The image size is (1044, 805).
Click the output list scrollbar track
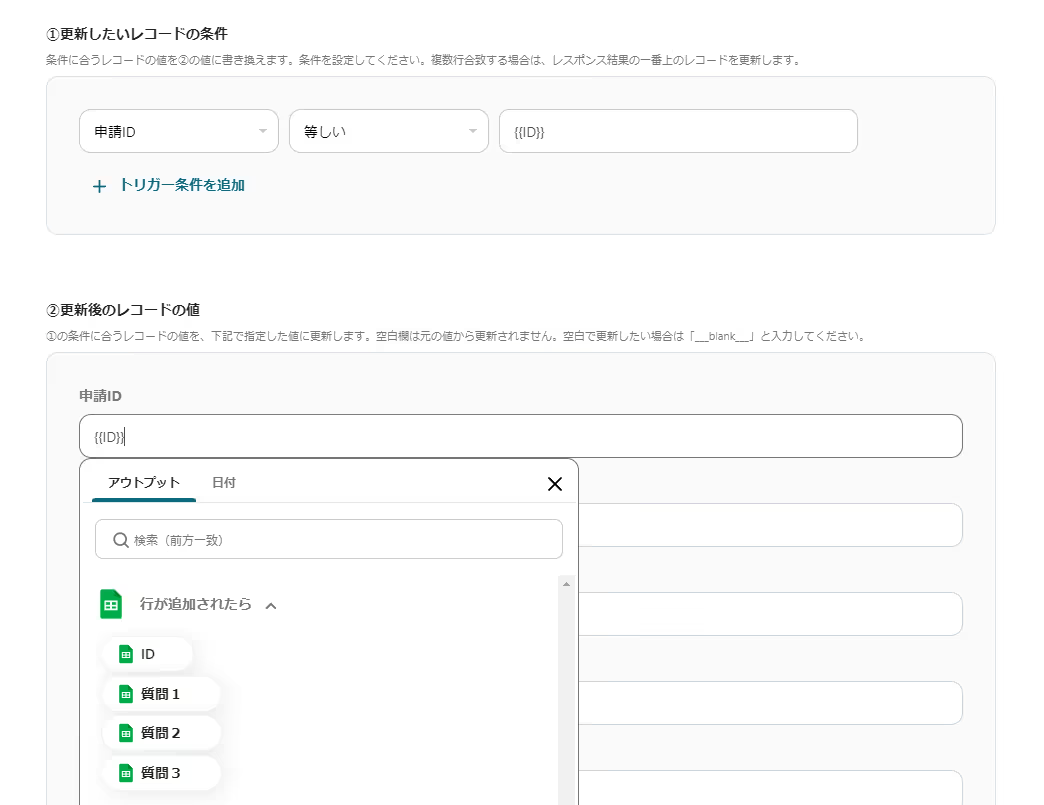[566, 700]
